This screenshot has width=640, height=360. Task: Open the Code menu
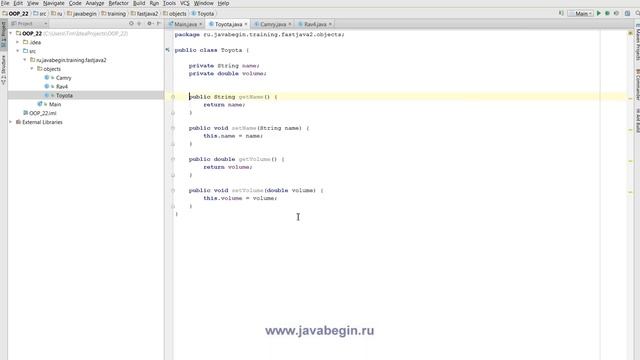[75, 3]
